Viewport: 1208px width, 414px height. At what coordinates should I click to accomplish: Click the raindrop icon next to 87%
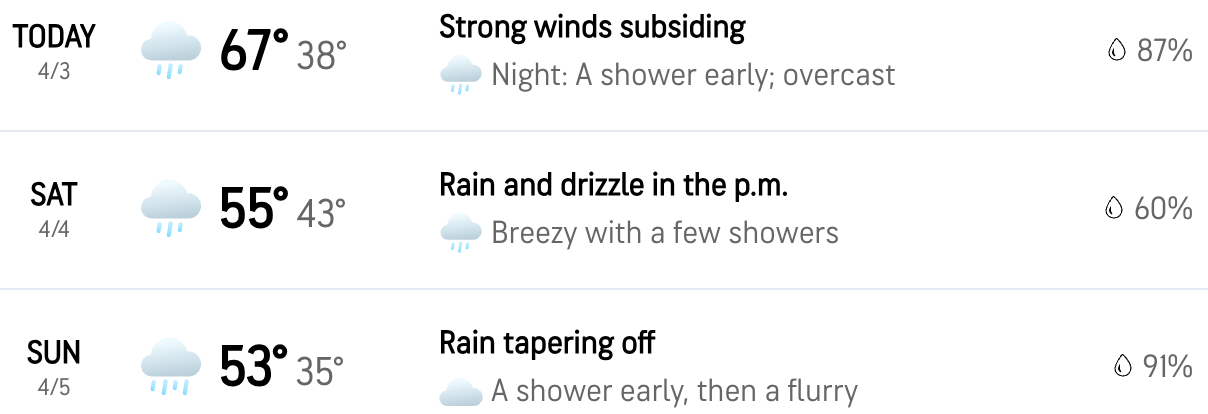pos(1117,51)
